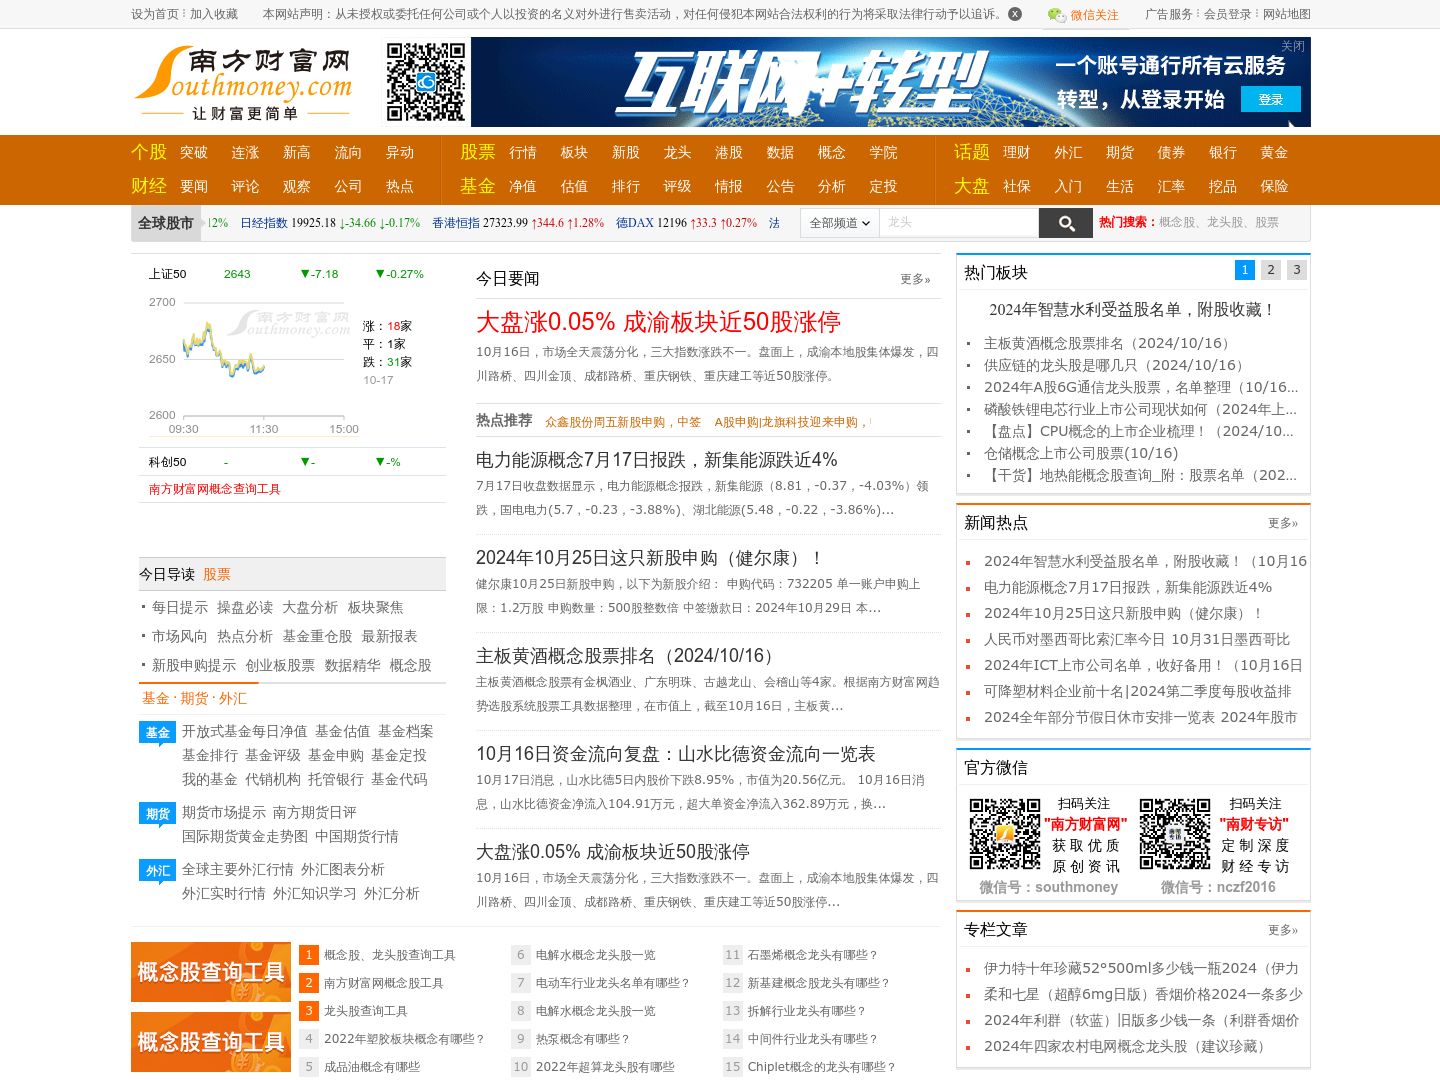This screenshot has width=1440, height=1080.
Task: Click the blue 外汇 badge icon
Action: click(x=157, y=871)
